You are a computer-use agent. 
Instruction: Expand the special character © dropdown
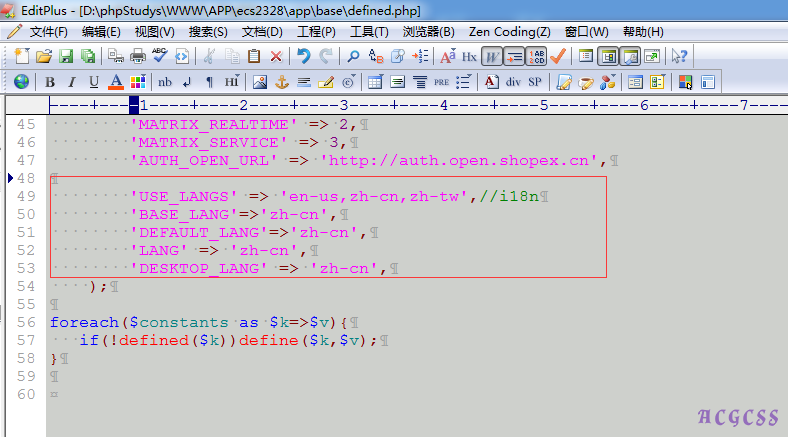(349, 81)
